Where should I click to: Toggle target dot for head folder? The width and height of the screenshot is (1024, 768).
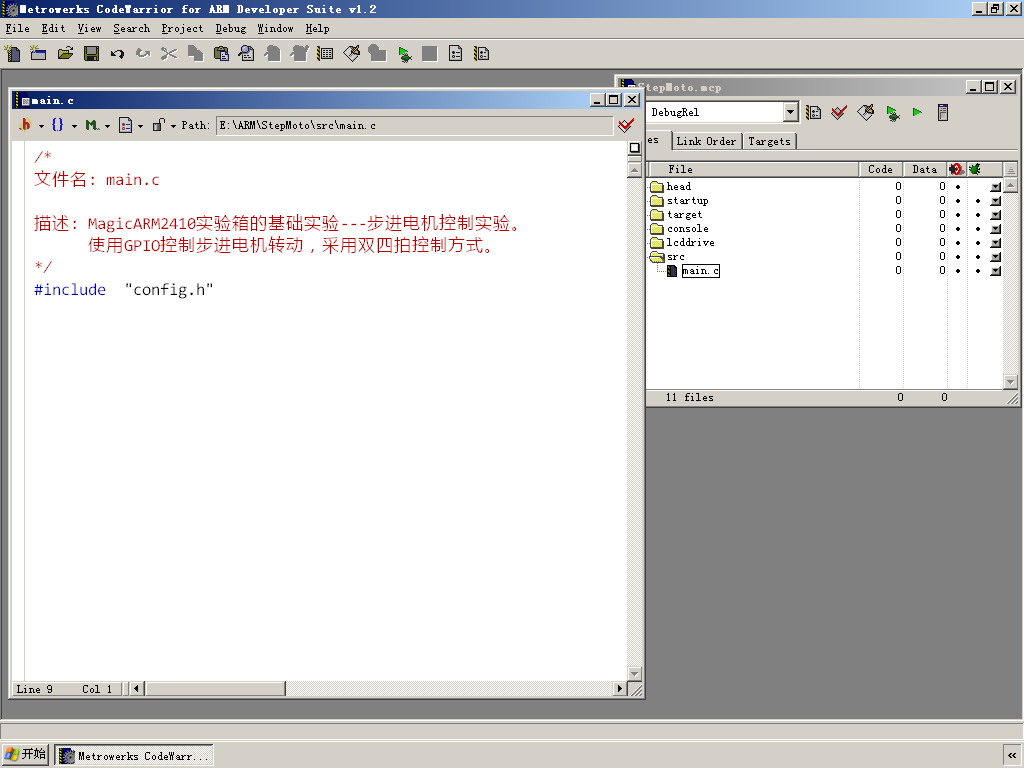[x=957, y=187]
